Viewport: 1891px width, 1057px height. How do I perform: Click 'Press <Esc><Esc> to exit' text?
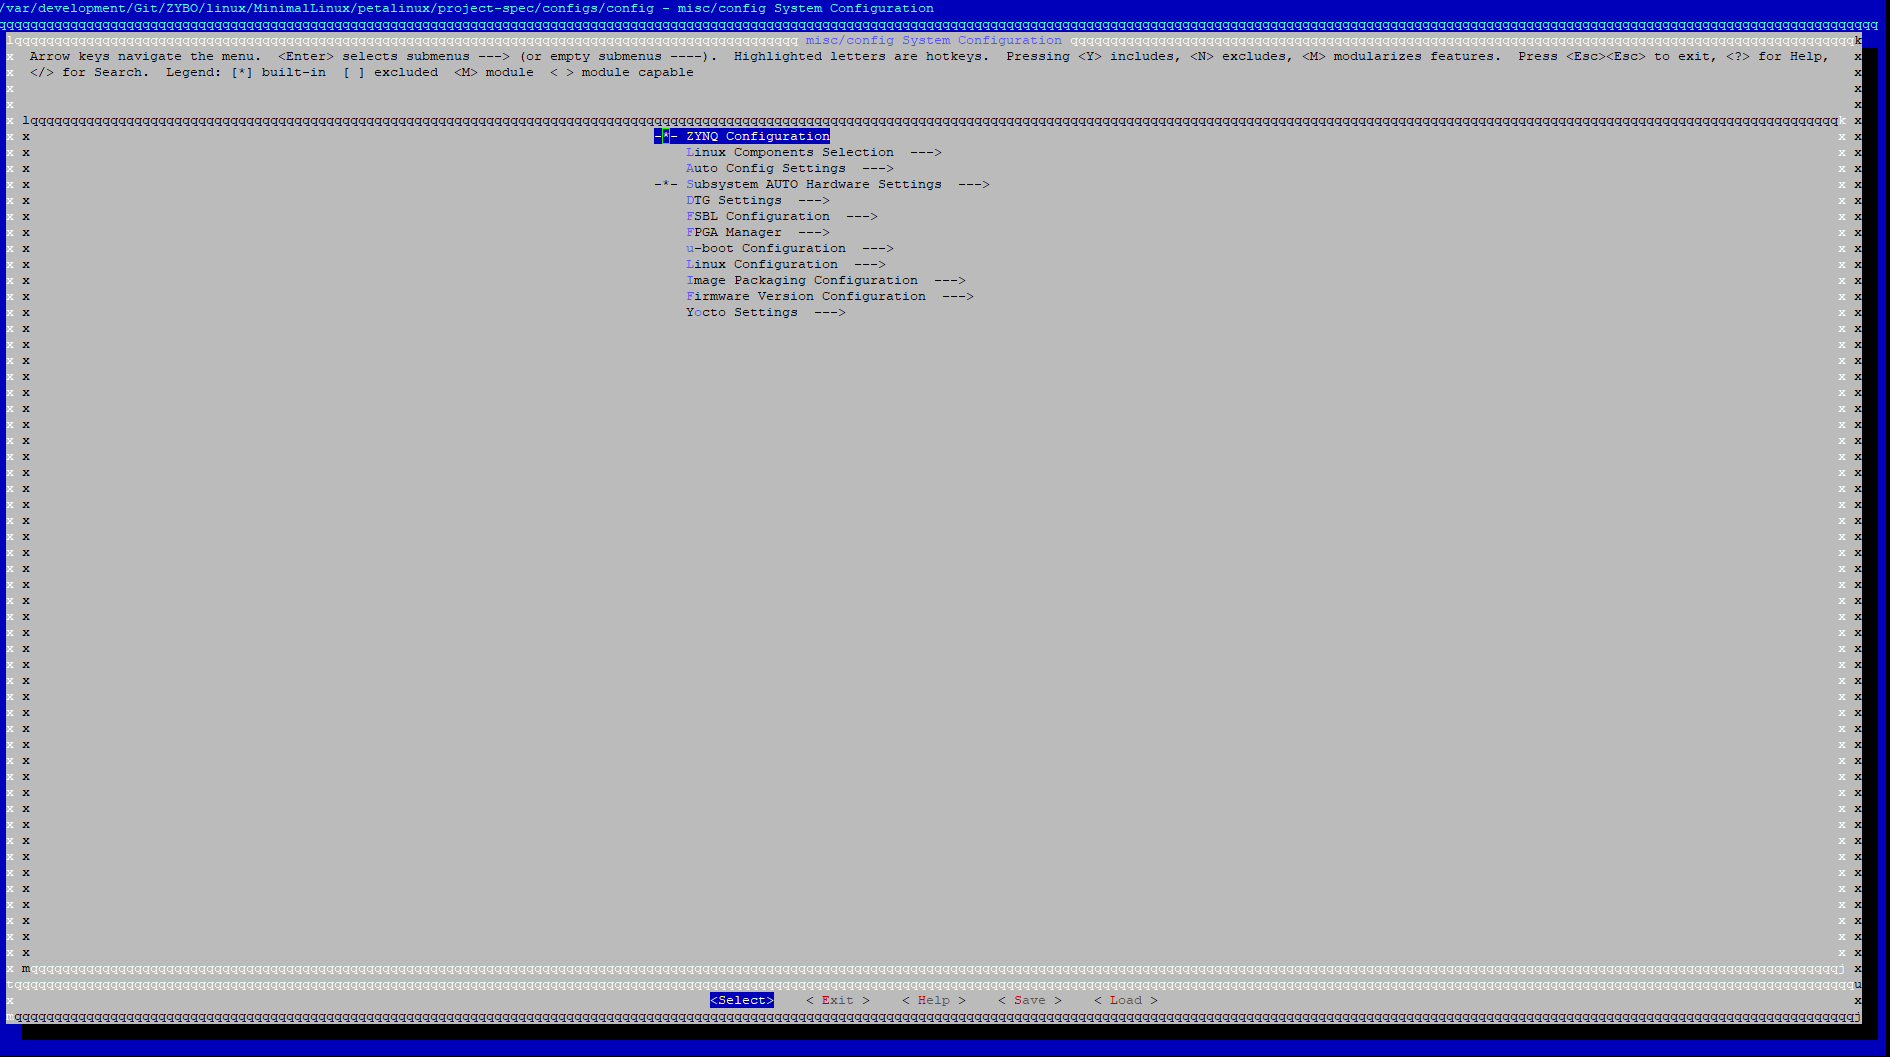pos(1614,56)
